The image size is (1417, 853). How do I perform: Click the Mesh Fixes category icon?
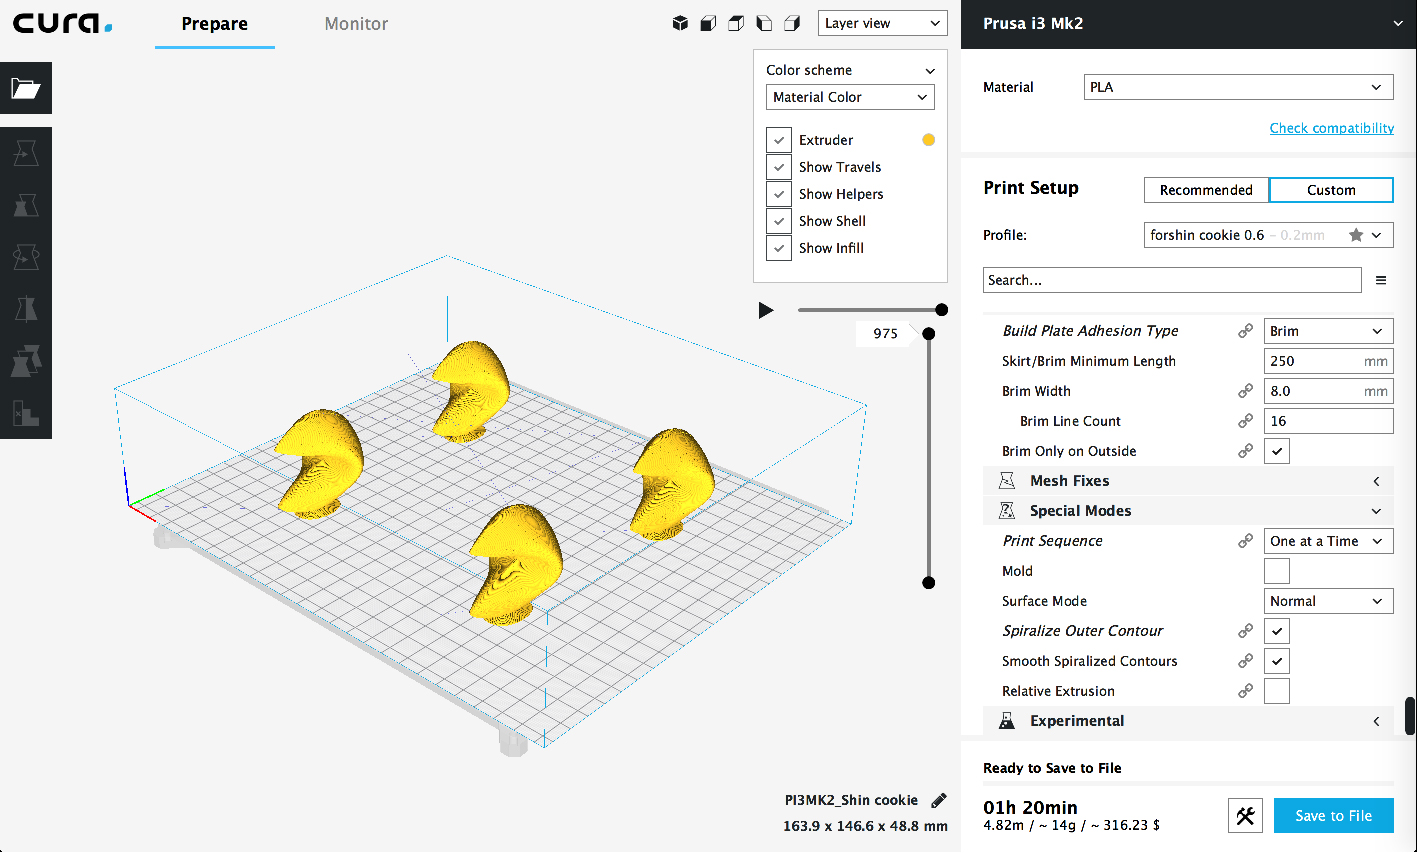[x=1007, y=481]
